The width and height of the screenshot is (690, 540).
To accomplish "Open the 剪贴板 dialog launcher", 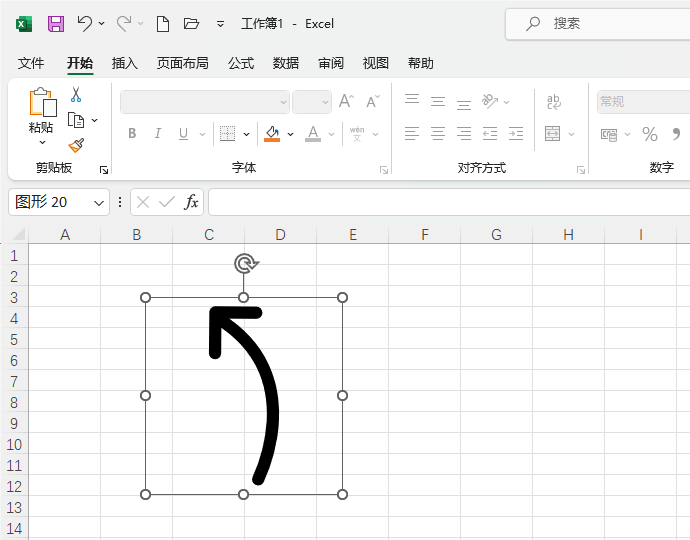I will pos(104,170).
